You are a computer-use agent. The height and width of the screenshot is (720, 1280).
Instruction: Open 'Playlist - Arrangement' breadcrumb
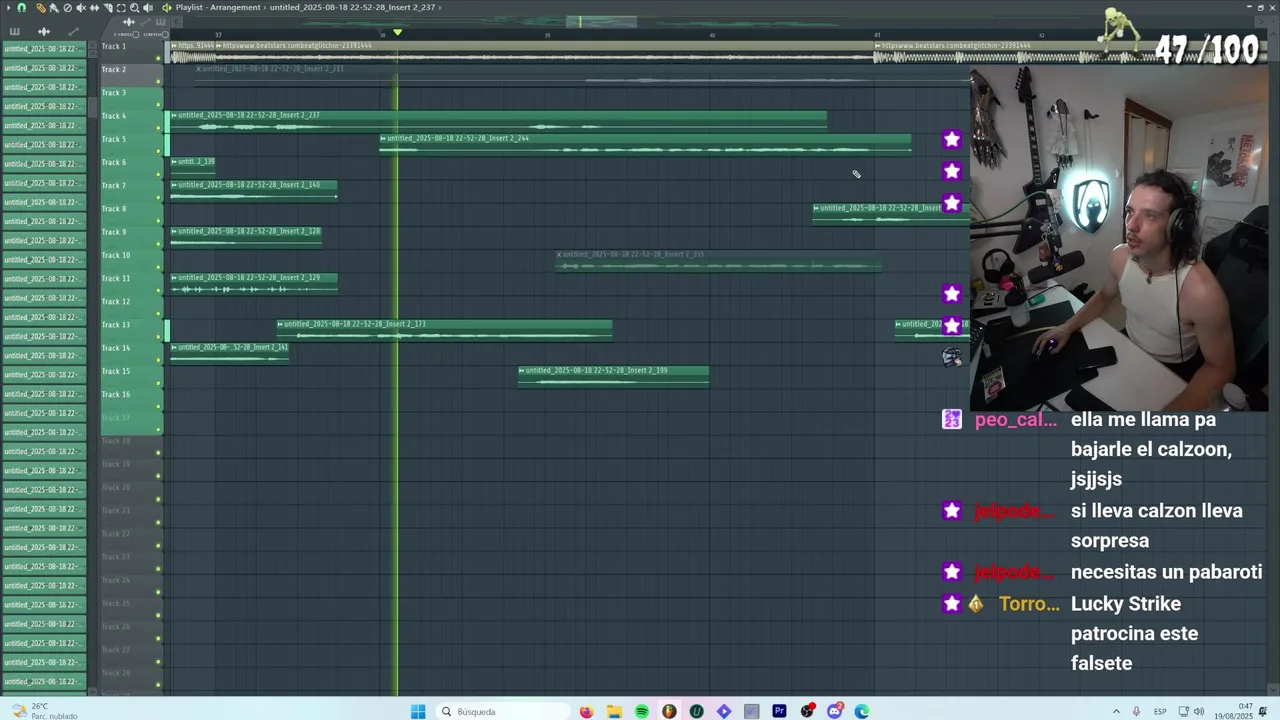tap(218, 7)
